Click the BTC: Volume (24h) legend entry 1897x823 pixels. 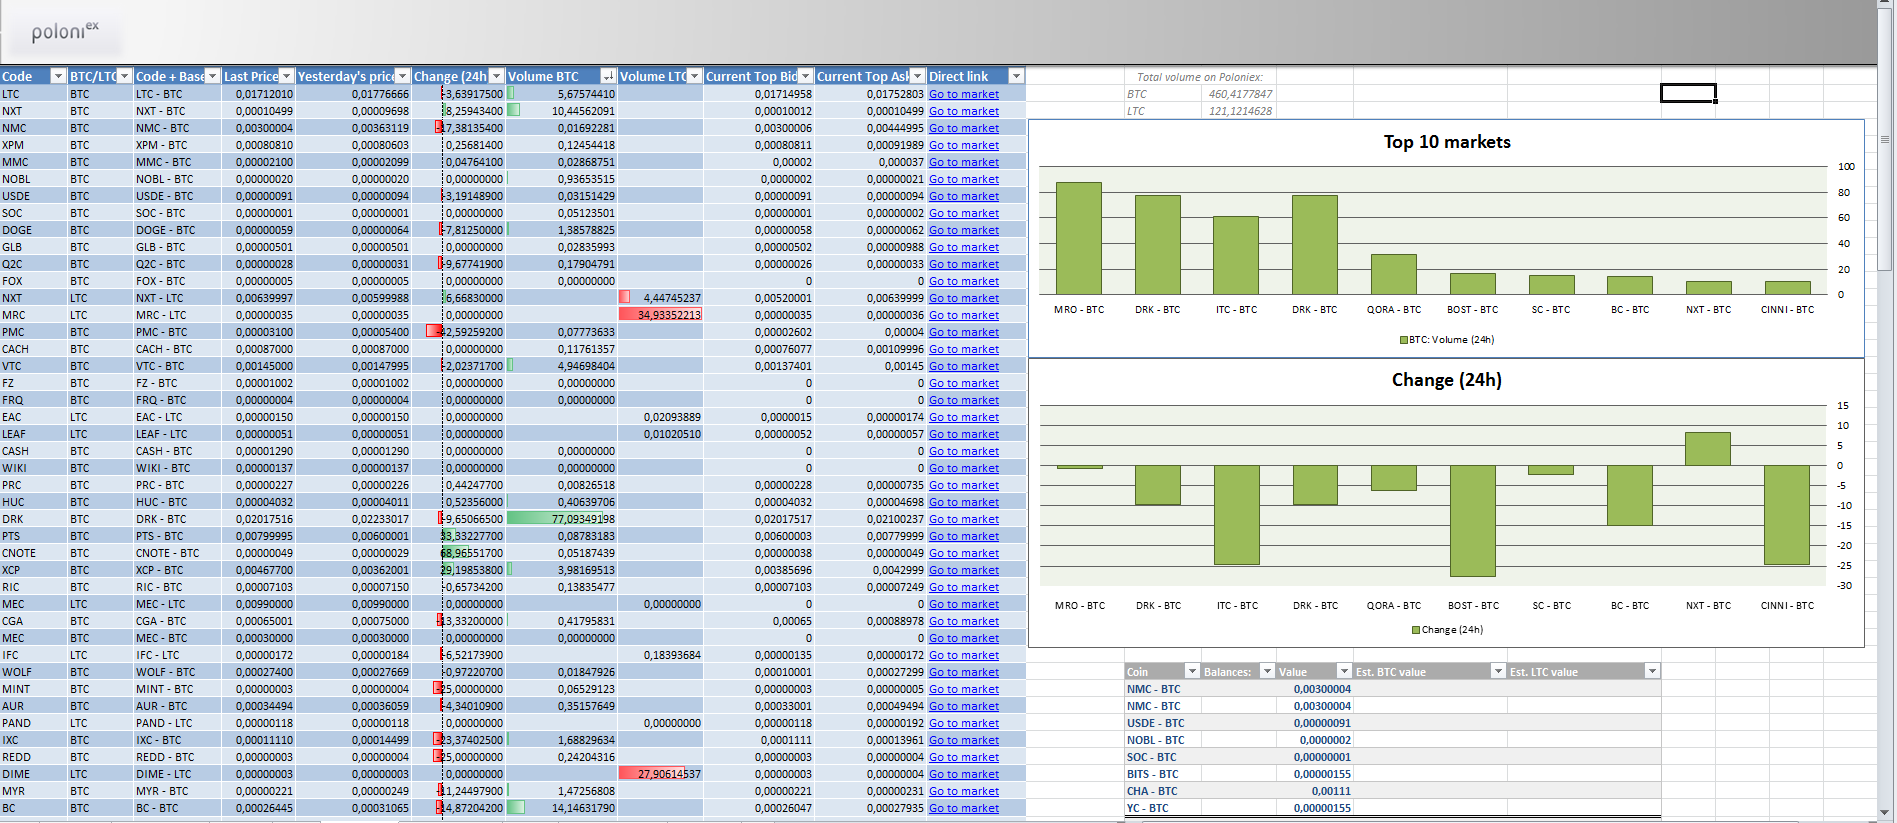coord(1446,340)
